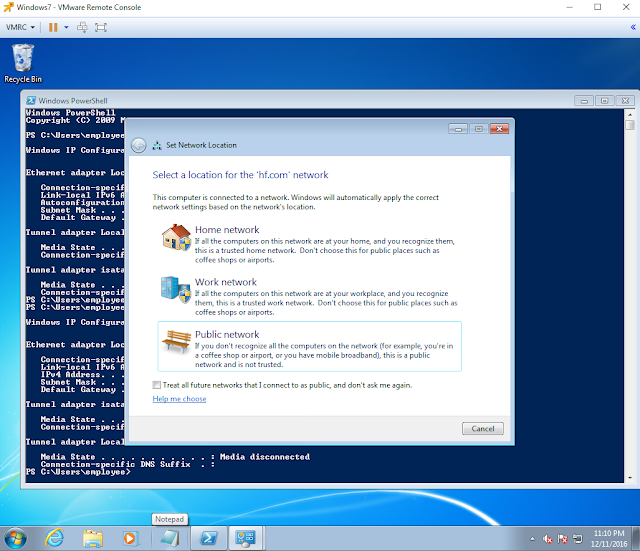
Task: Click PowerShell scrollbar down arrow
Action: coord(630,478)
